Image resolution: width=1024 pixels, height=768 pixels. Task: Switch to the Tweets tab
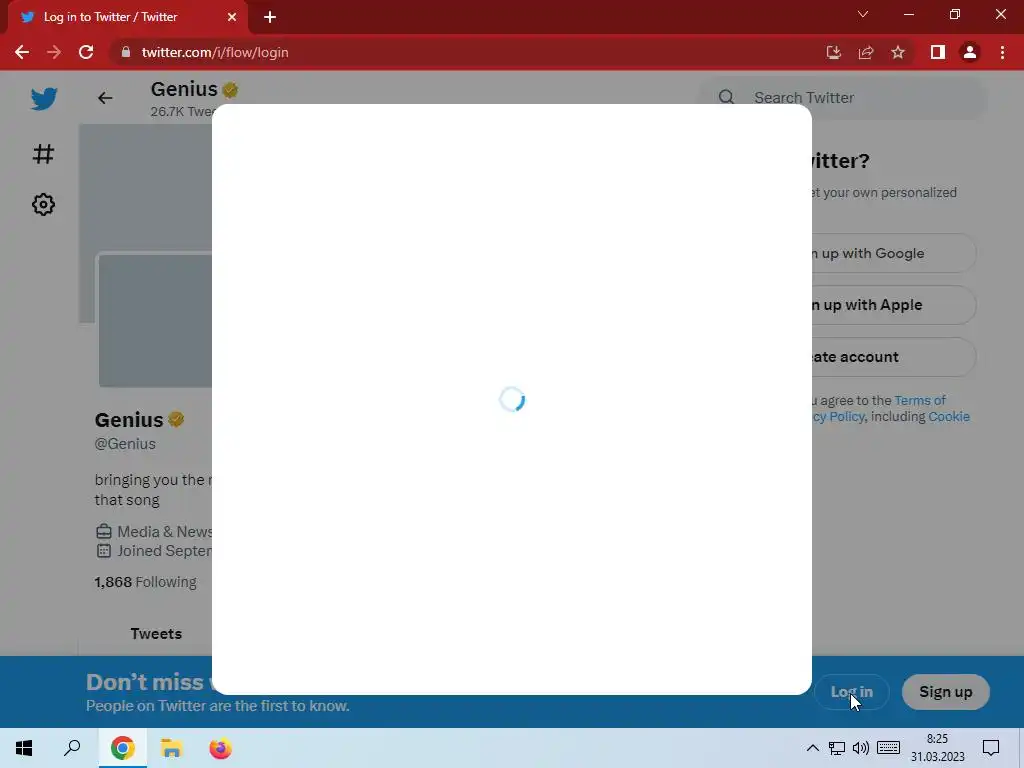156,633
